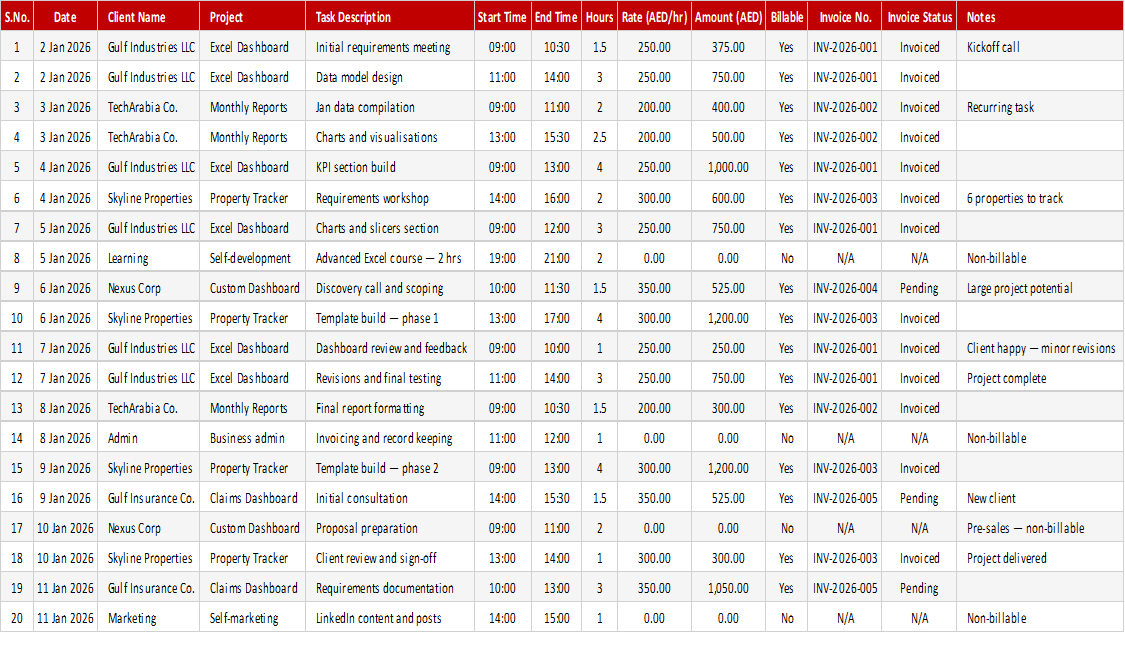Click the '1,050.00' amount cell
The image size is (1125, 661).
[728, 589]
